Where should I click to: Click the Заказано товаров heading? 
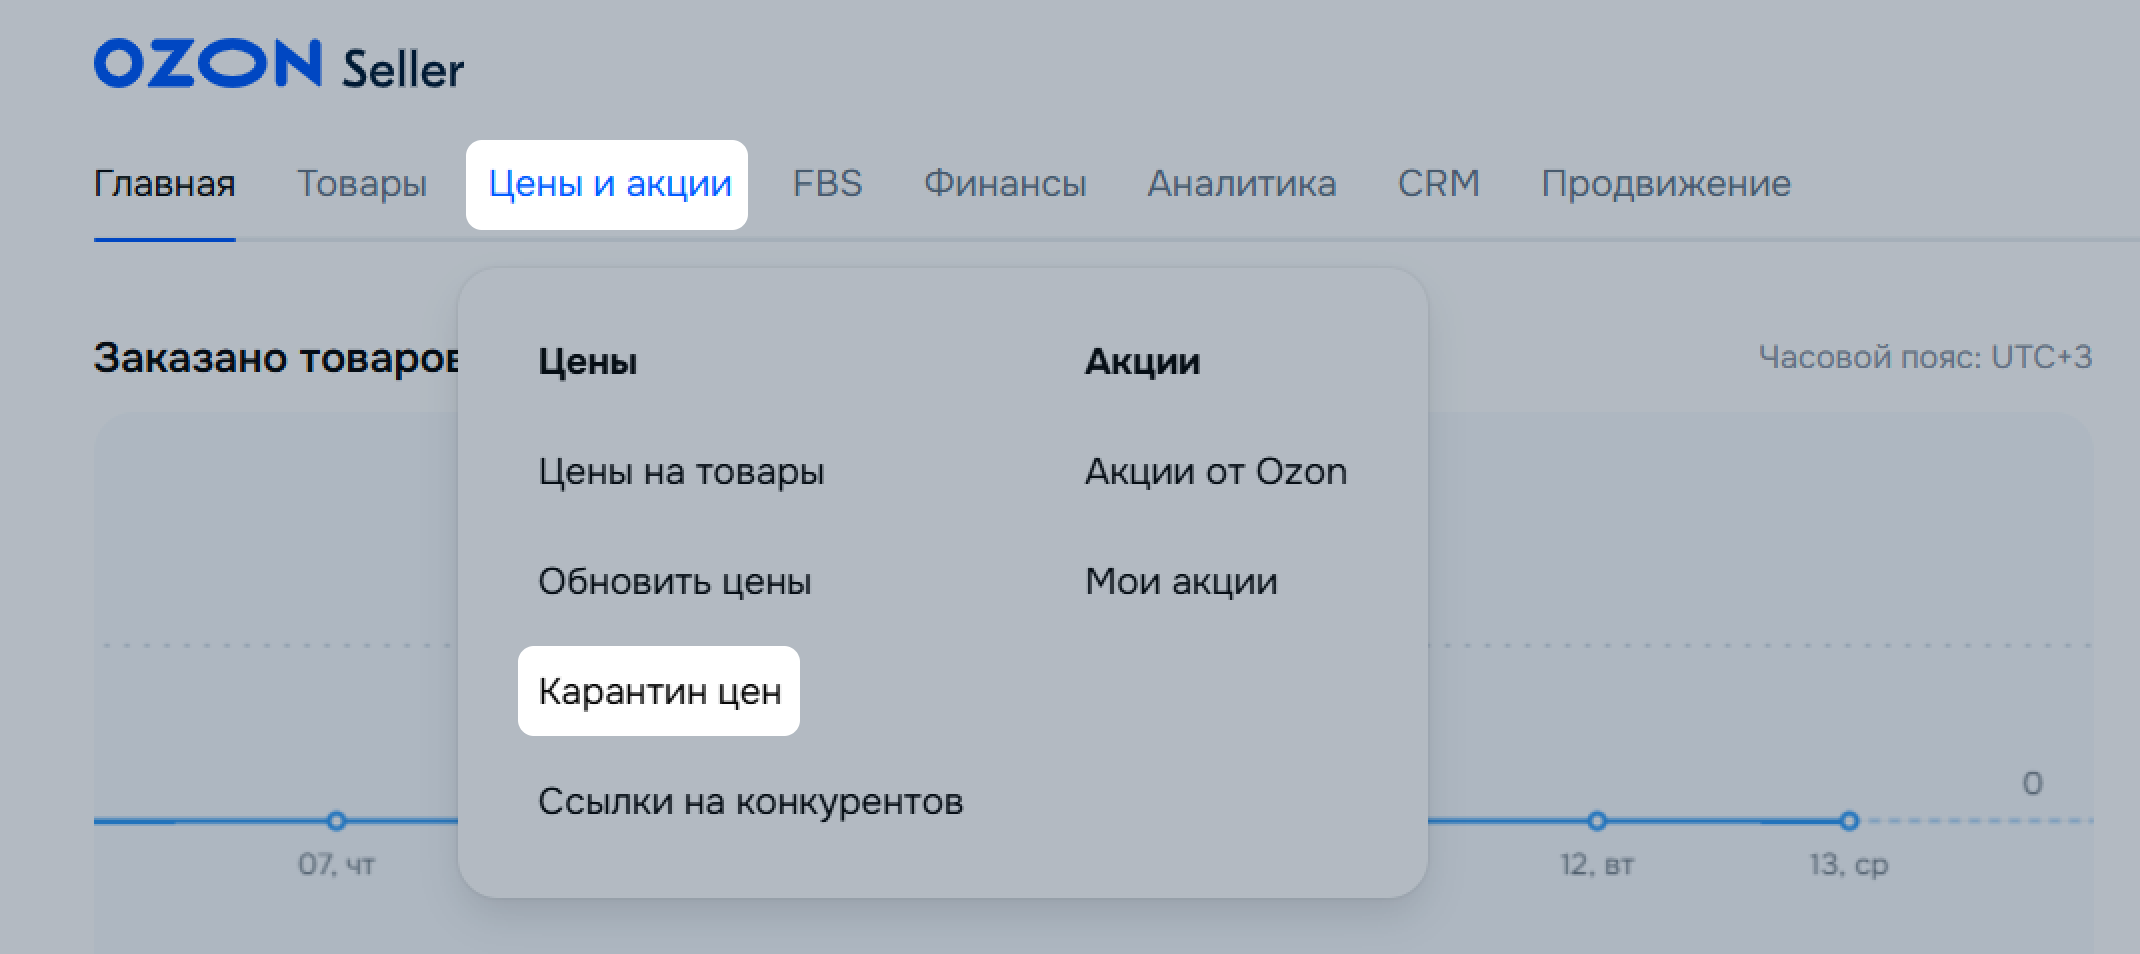(277, 357)
